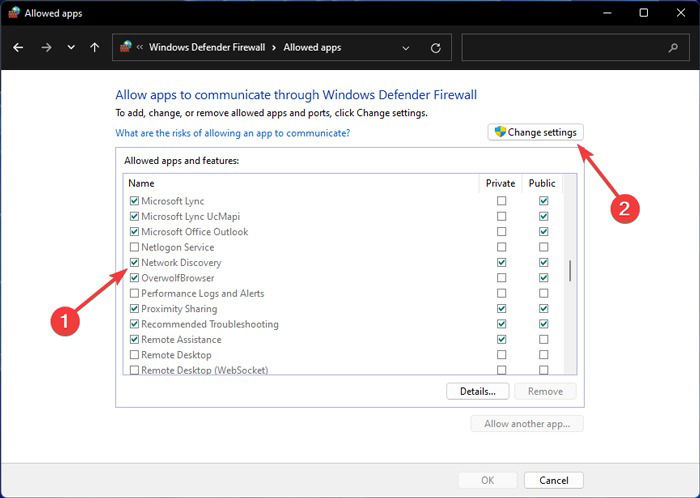Click the OK button
Screen dimensions: 700x498
point(488,480)
